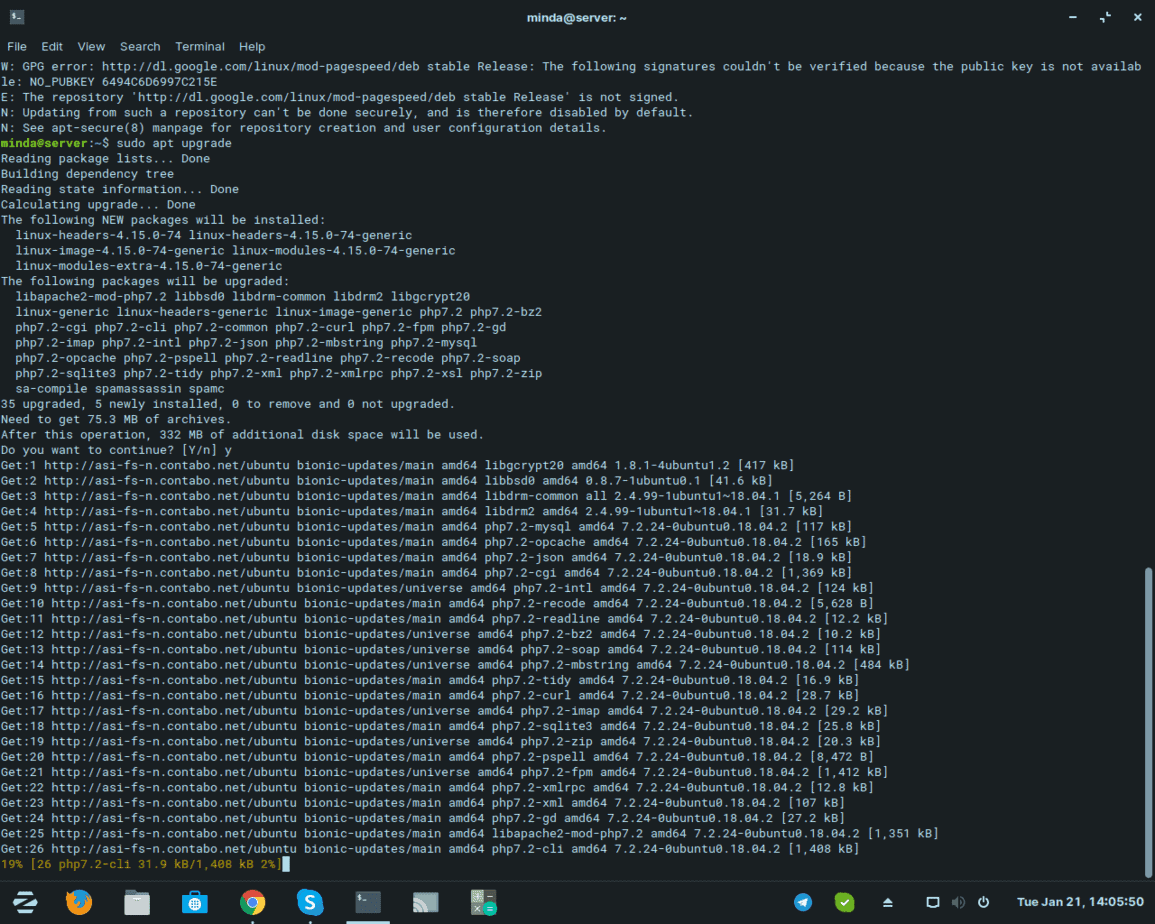Open the View menu

click(91, 46)
